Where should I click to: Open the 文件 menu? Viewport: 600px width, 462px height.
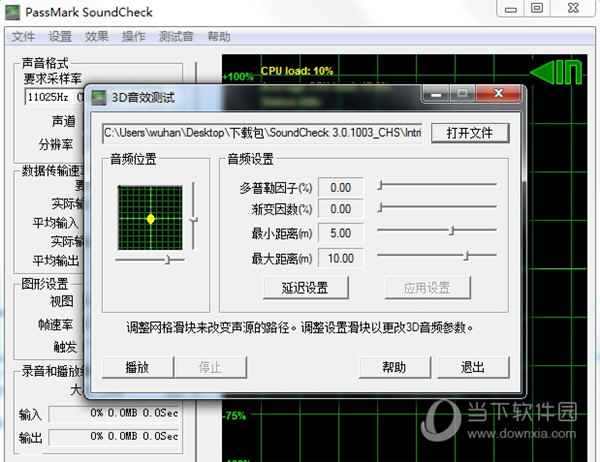(x=23, y=37)
